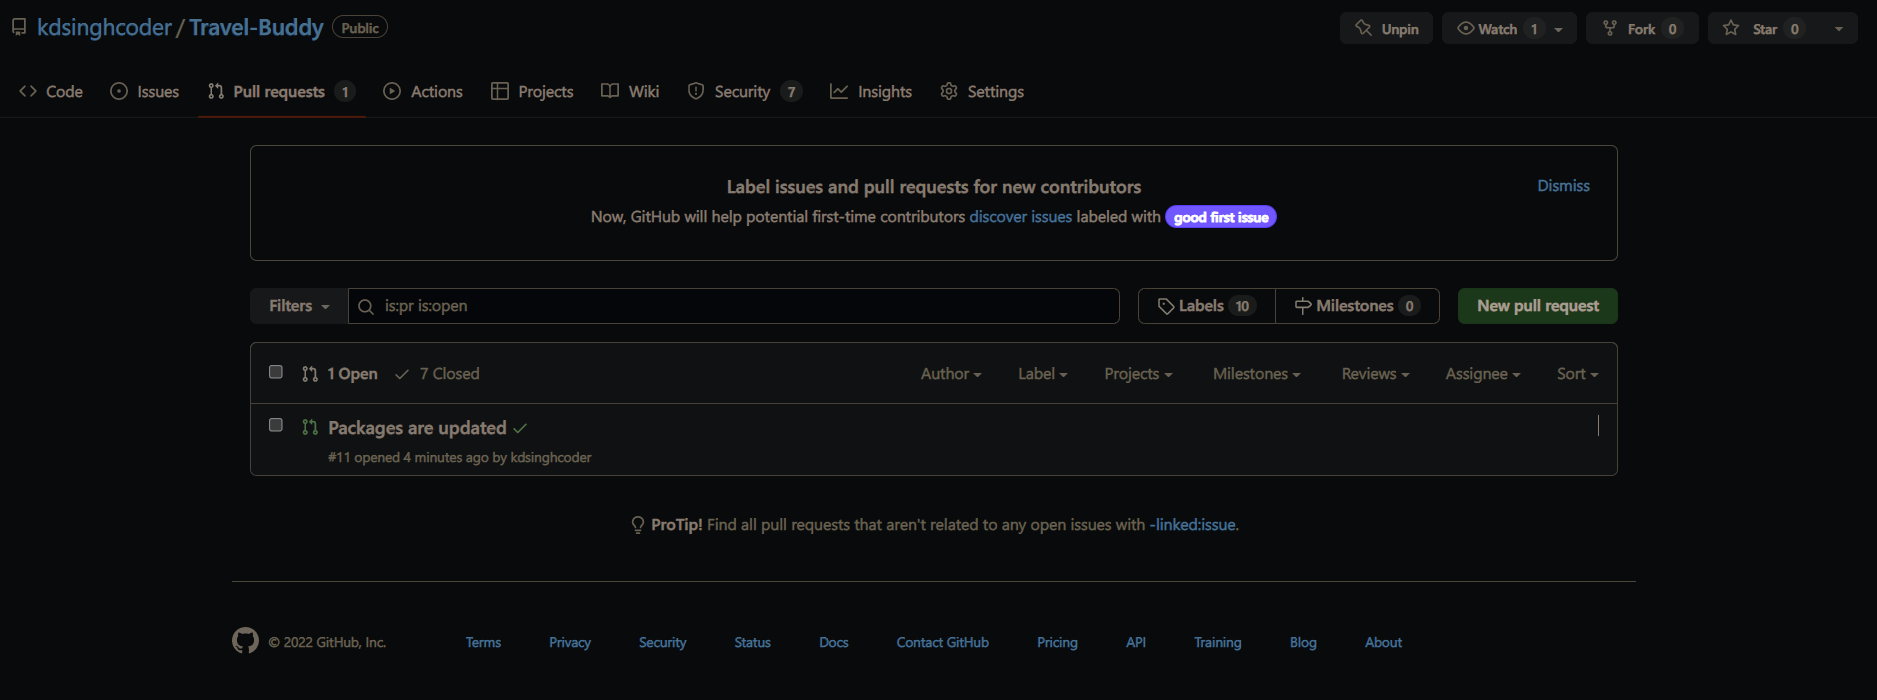The width and height of the screenshot is (1877, 700).
Task: Open the Security tab
Action: (x=744, y=91)
